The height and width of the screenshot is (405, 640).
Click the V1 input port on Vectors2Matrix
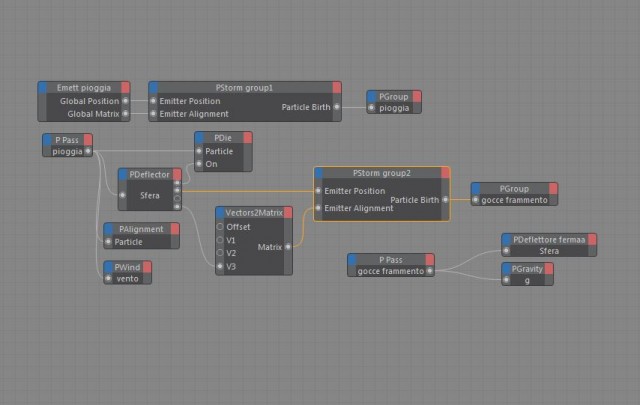(220, 240)
